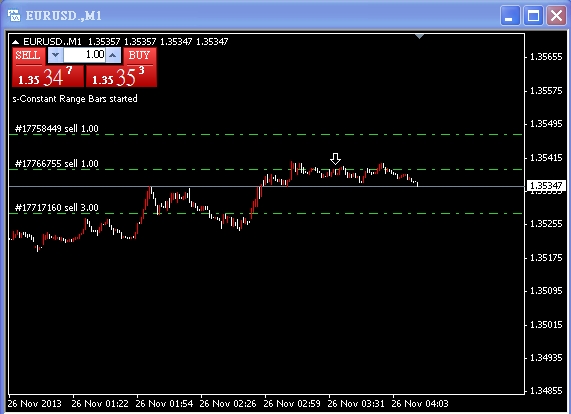Minimize the EURUSD chart window
Viewport: 571px width, 414px height.
[x=510, y=16]
